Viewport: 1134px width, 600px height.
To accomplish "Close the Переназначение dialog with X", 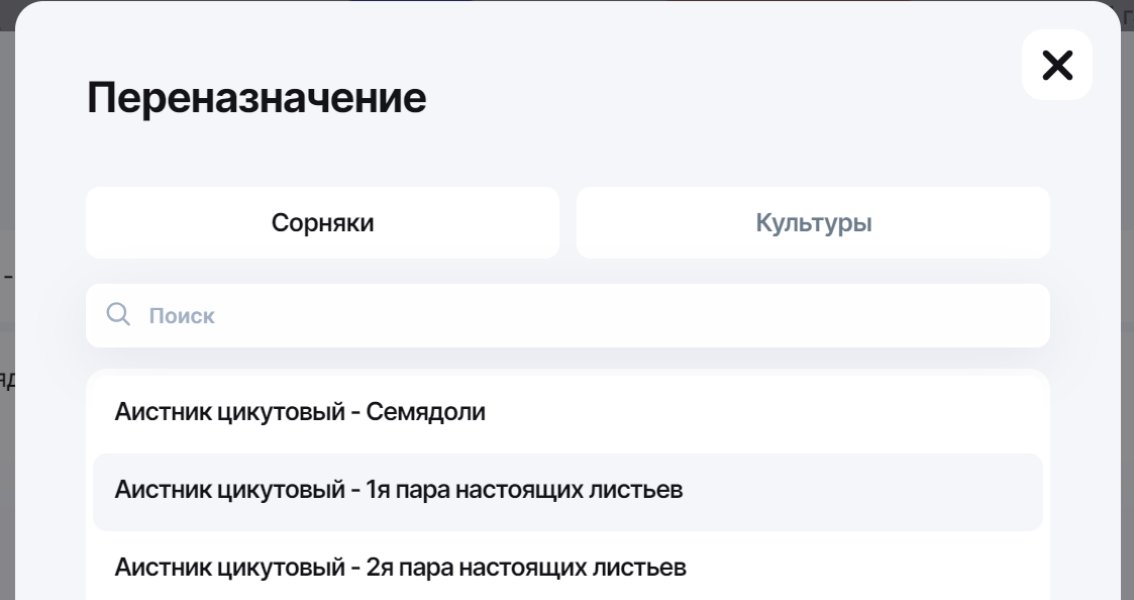I will tap(1057, 66).
